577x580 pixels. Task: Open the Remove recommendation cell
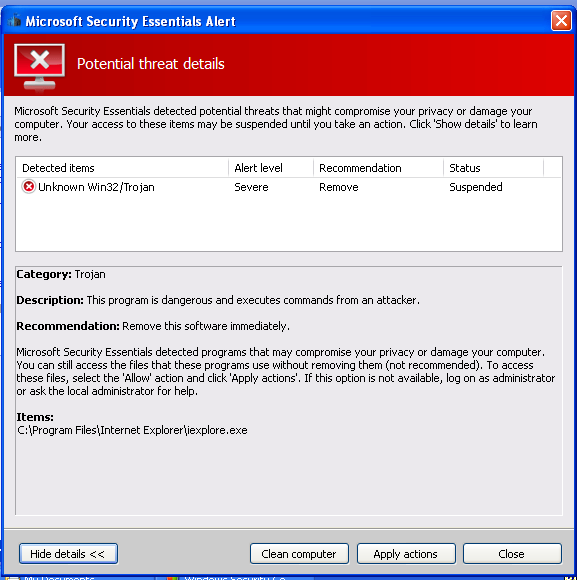coord(338,187)
